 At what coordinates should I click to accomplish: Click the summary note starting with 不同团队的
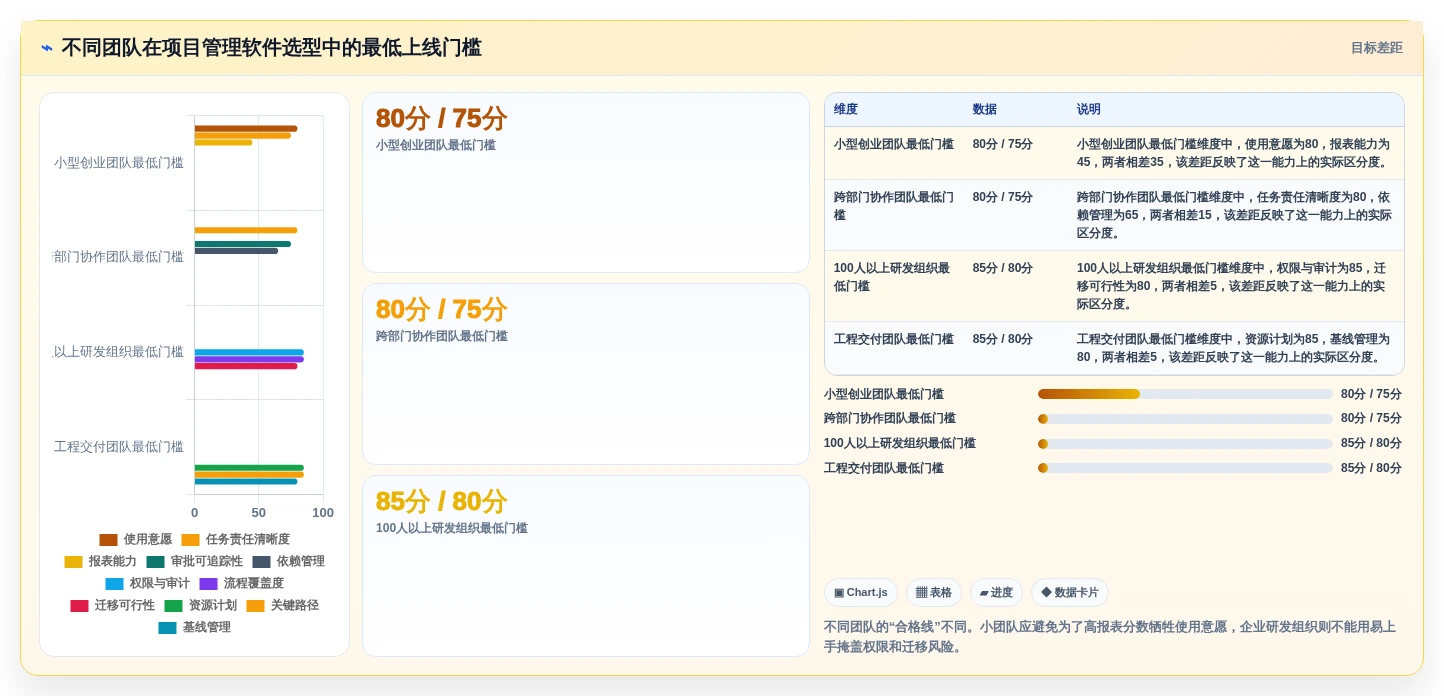coord(1113,637)
